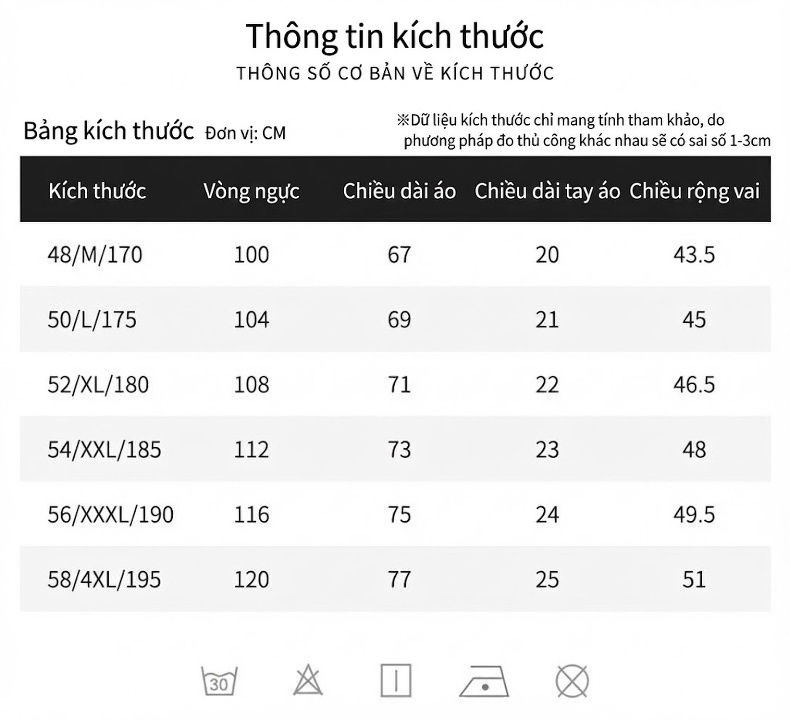Click the do-not-dry-clean crossed circle icon
This screenshot has width=790, height=720.
pyautogui.click(x=572, y=681)
